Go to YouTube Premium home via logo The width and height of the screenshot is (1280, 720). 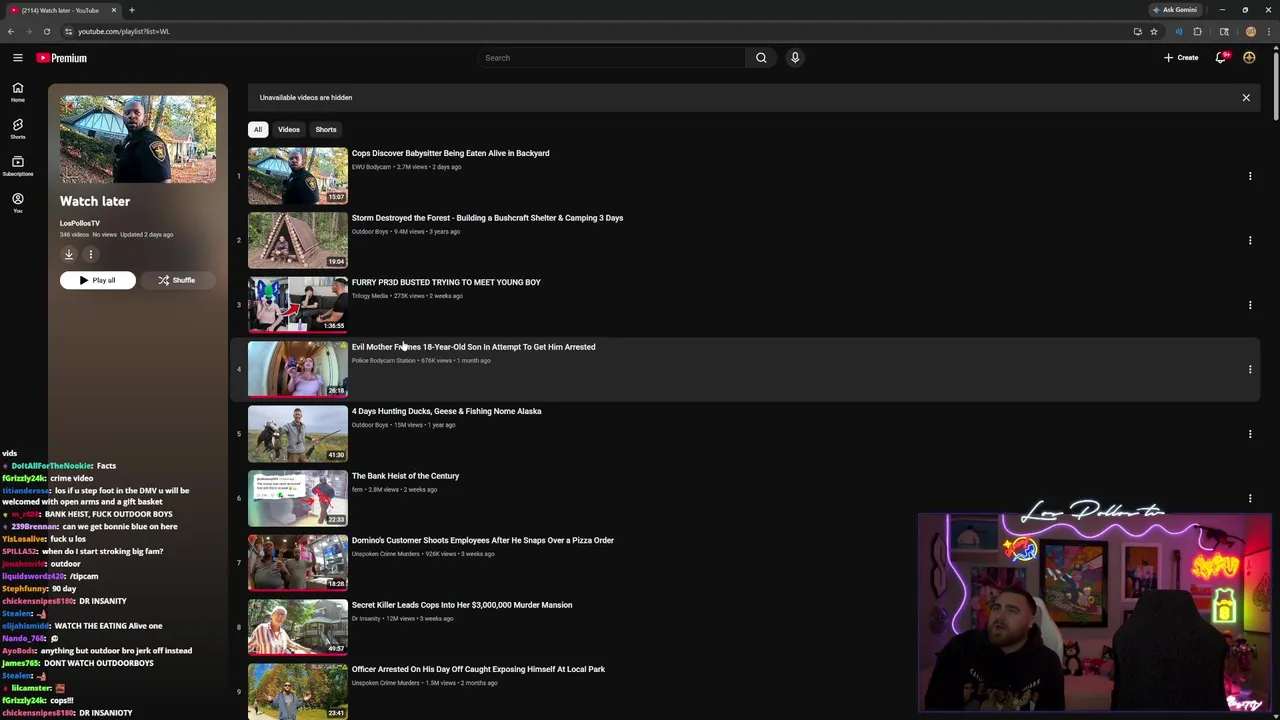click(62, 58)
